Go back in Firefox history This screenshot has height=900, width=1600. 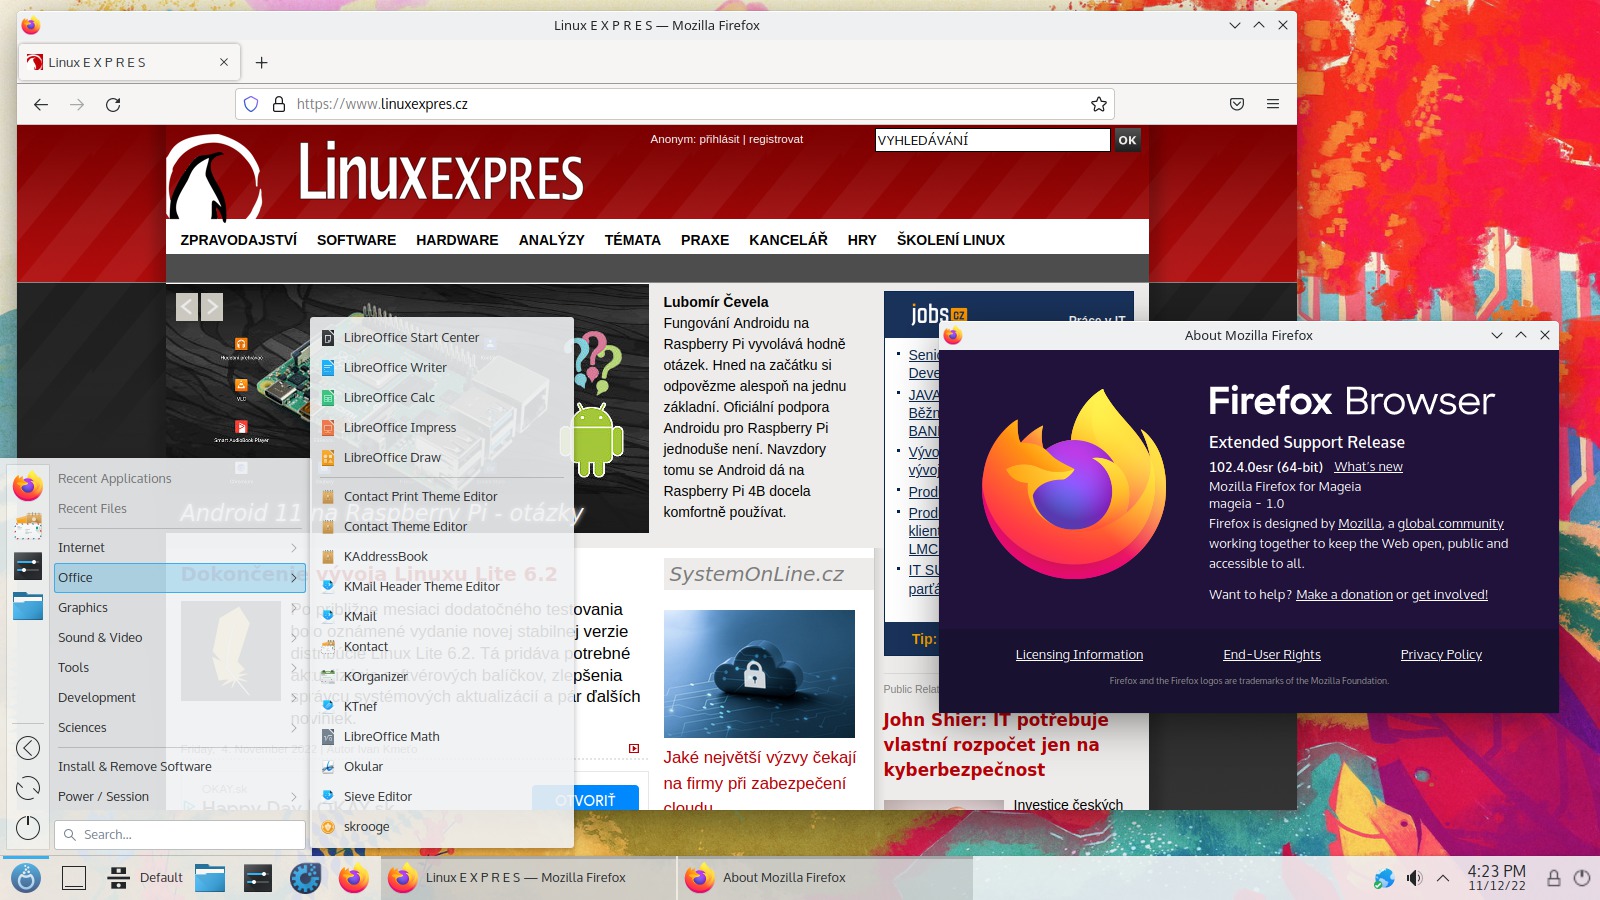point(41,104)
